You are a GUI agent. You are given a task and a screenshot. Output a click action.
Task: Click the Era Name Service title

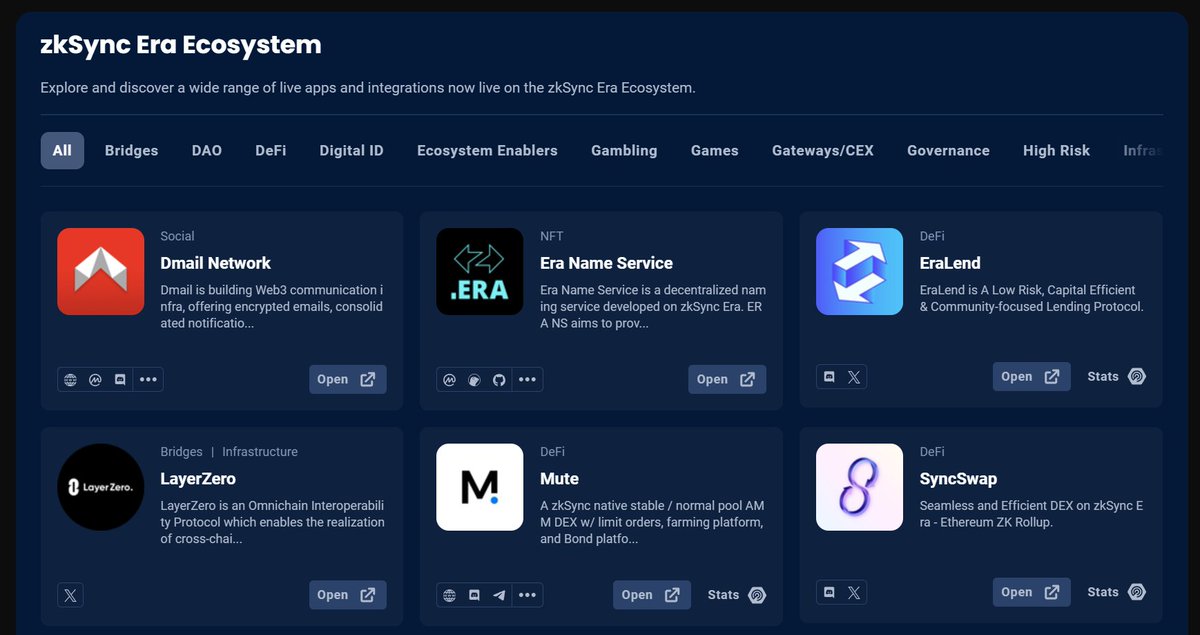click(x=606, y=263)
